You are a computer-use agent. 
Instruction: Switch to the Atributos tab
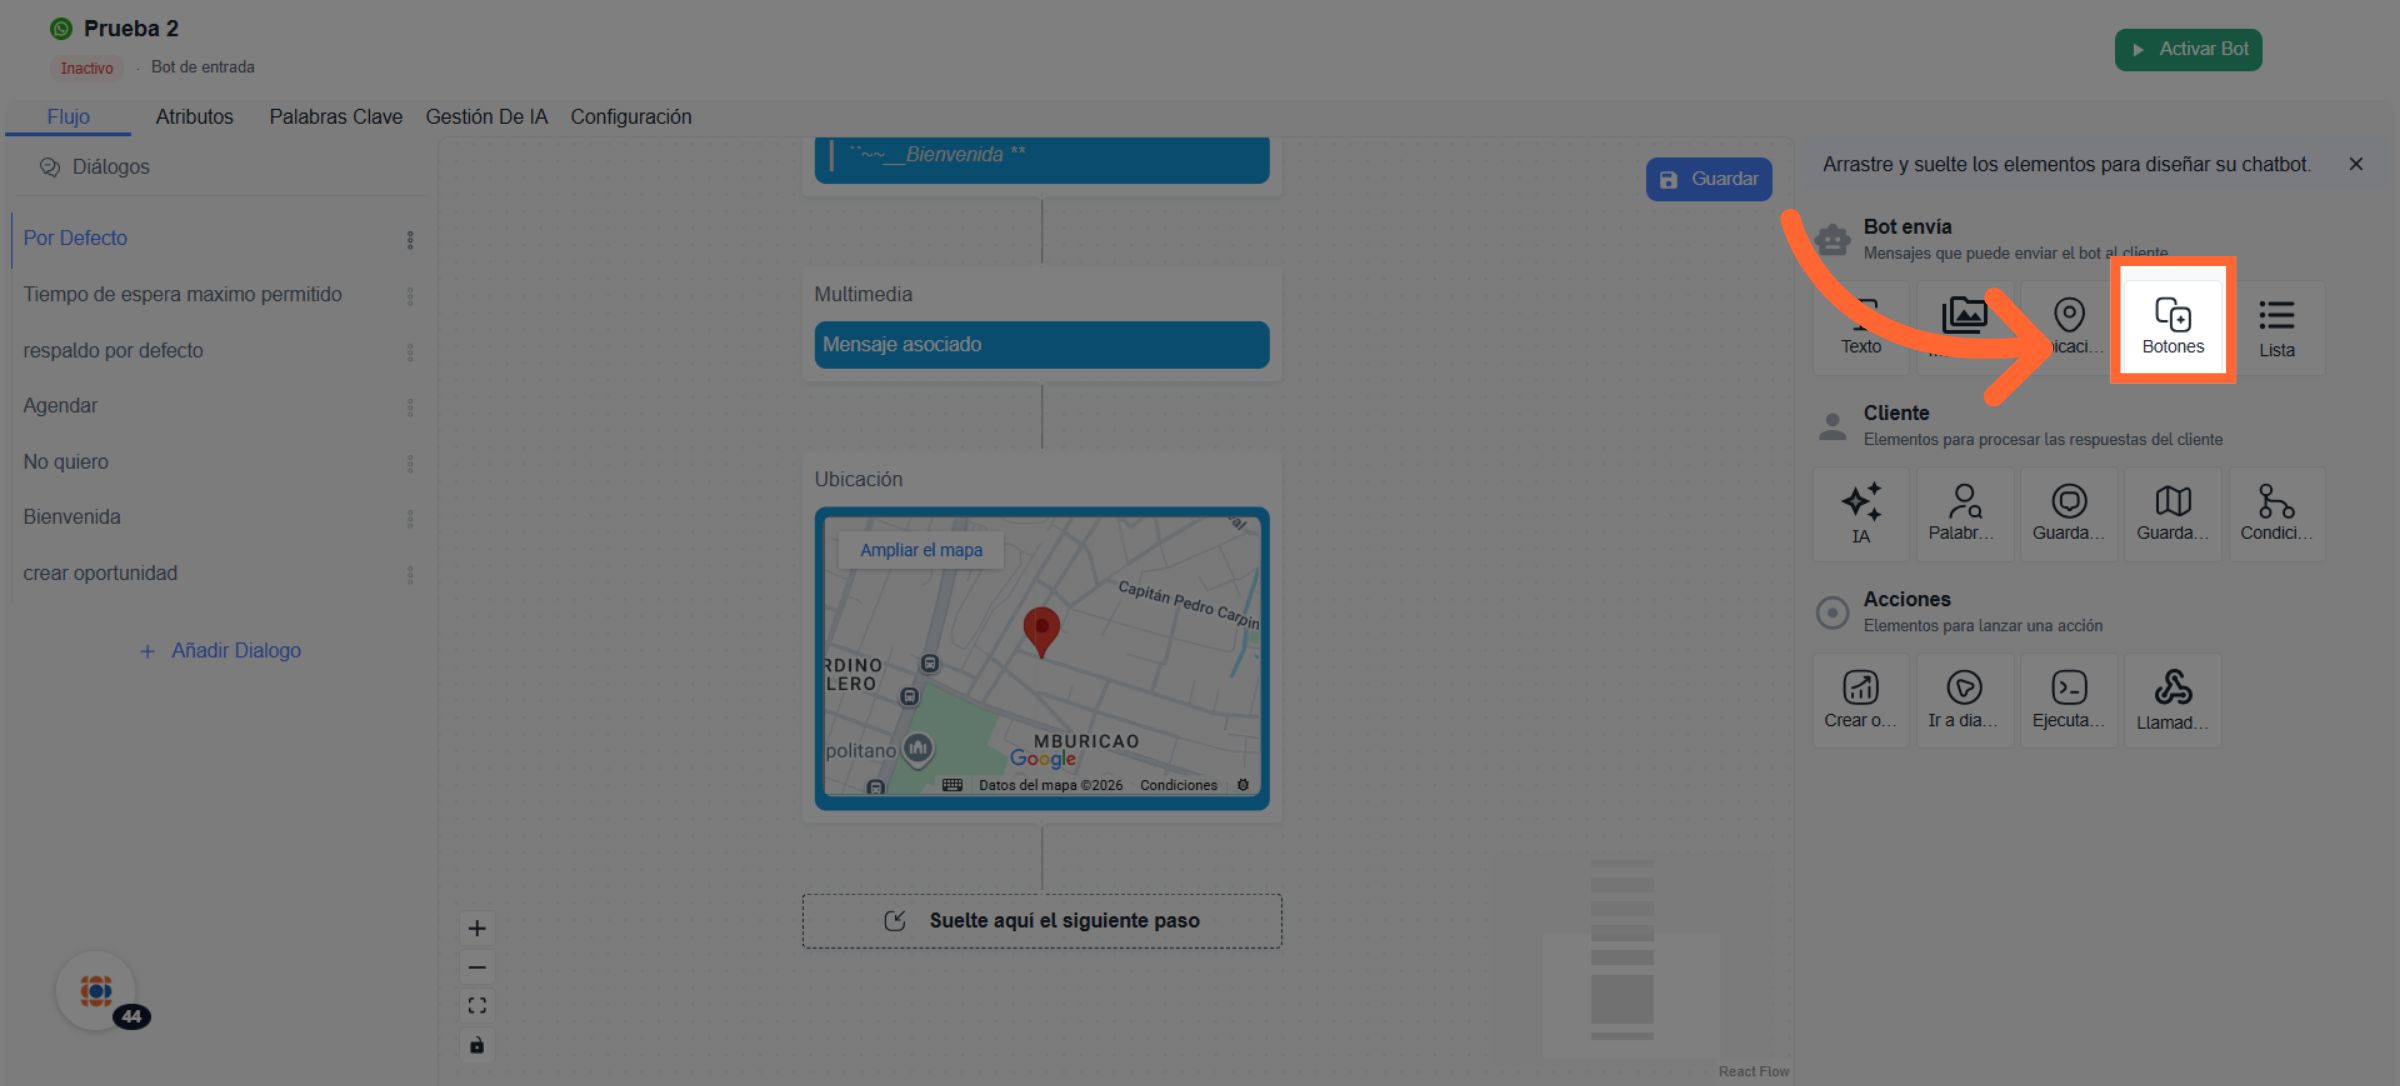coord(194,117)
